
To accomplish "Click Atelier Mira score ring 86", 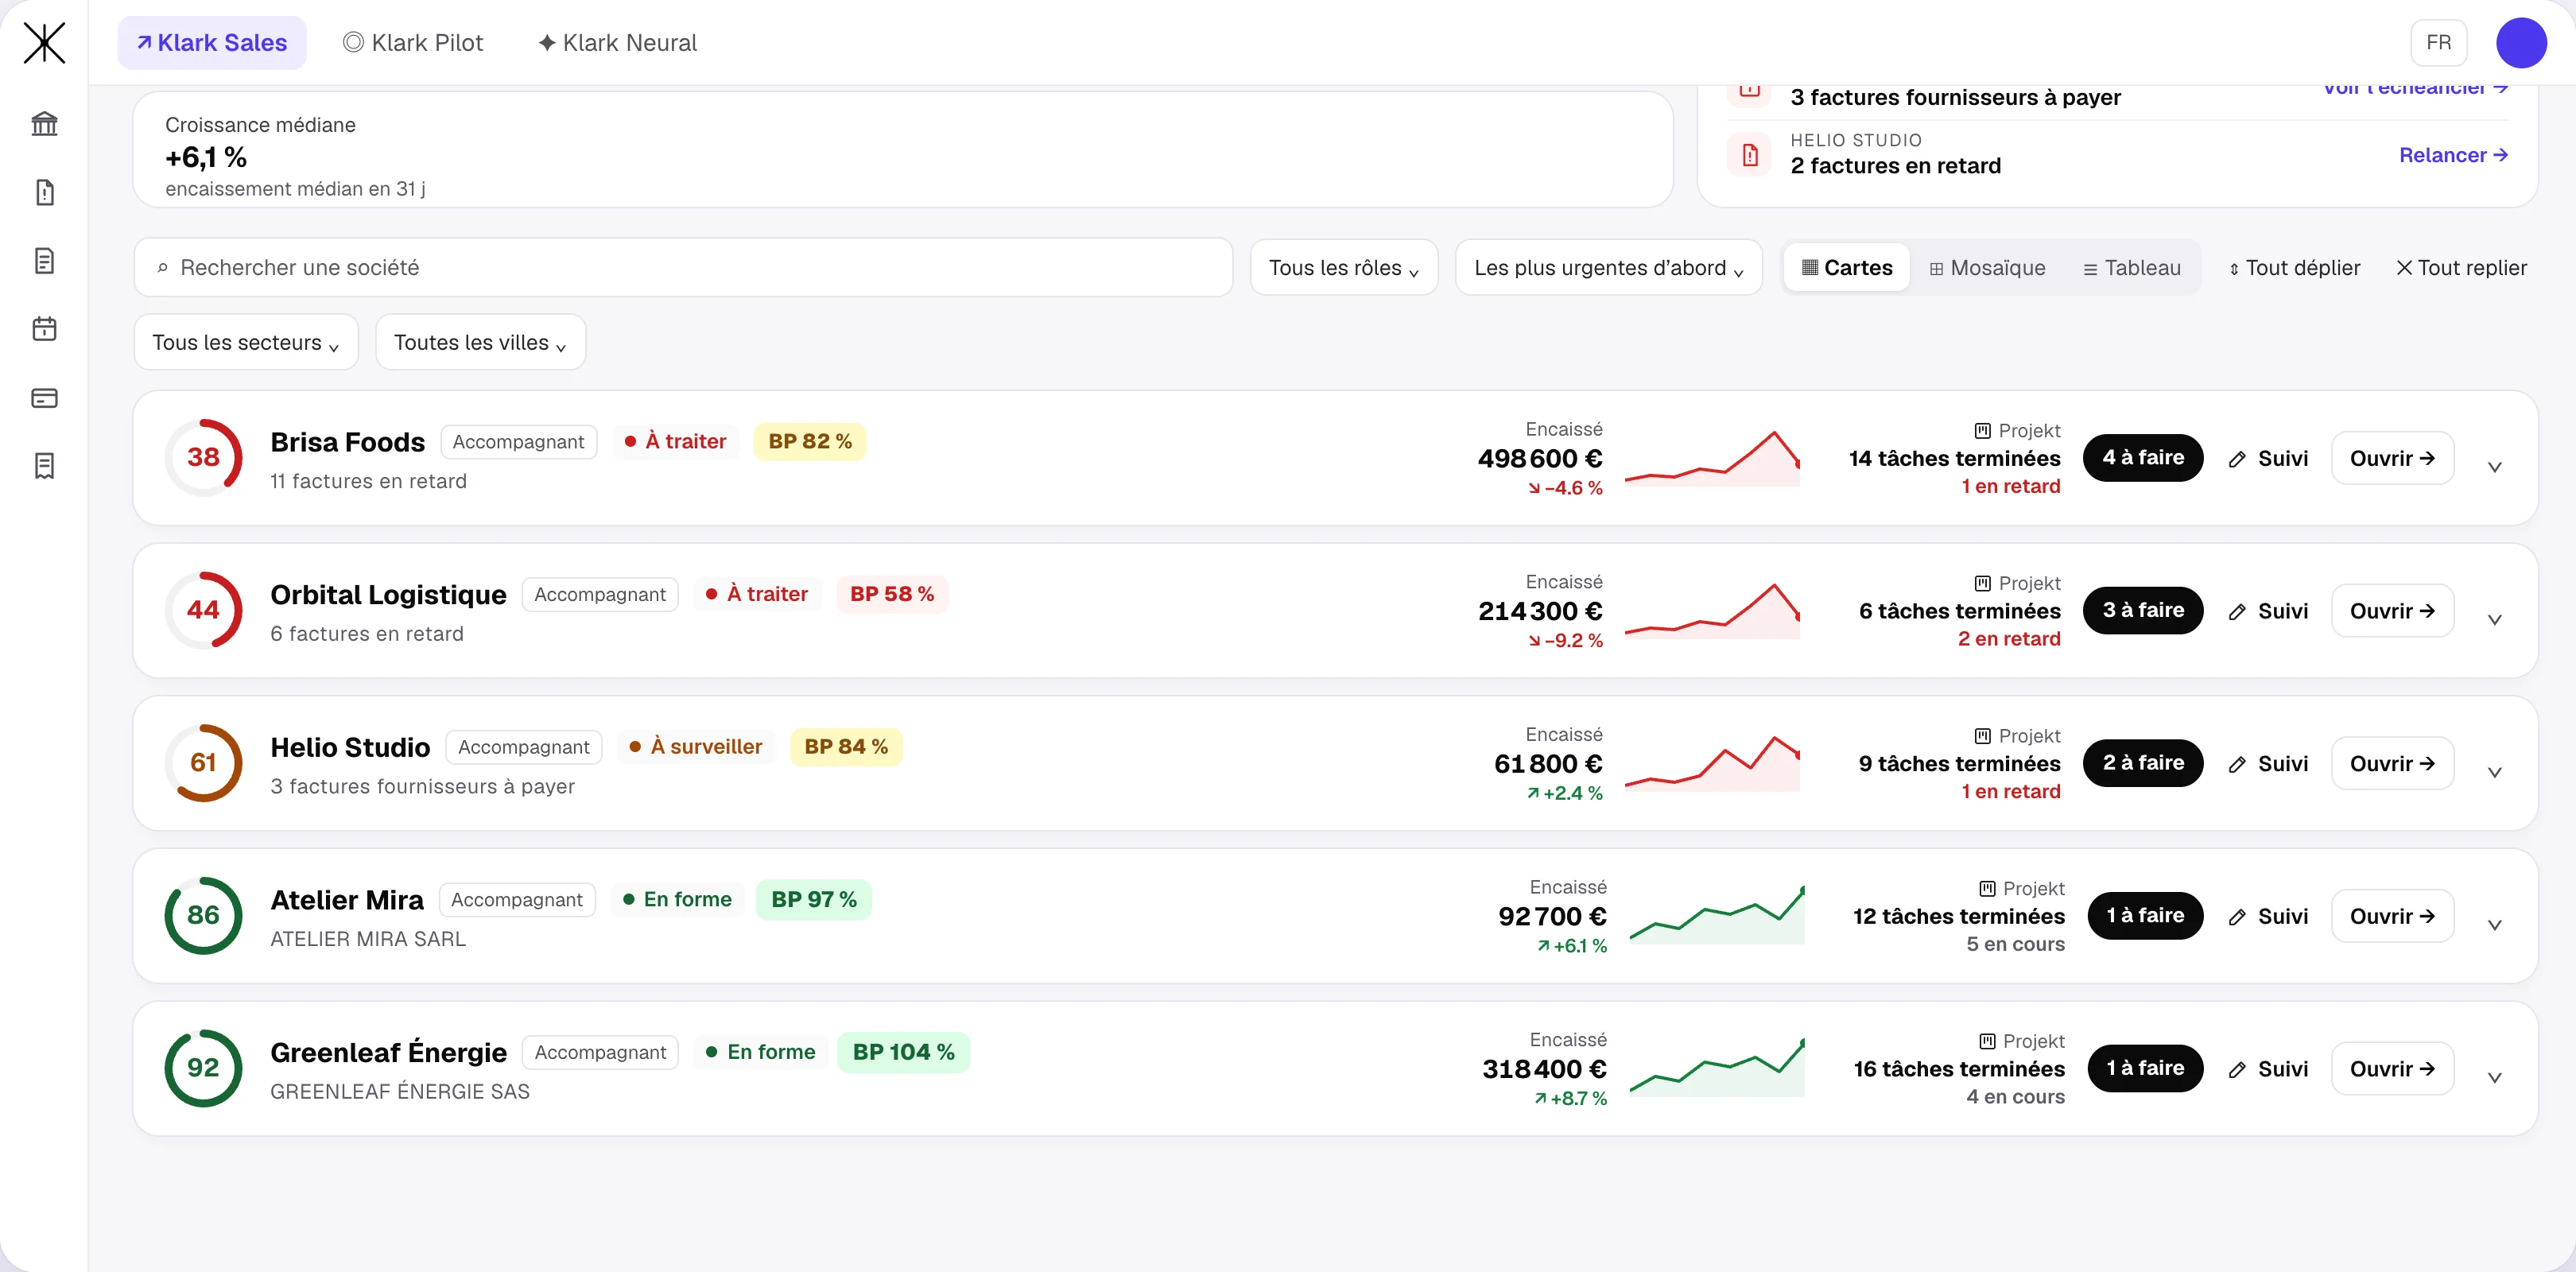I will tap(203, 915).
